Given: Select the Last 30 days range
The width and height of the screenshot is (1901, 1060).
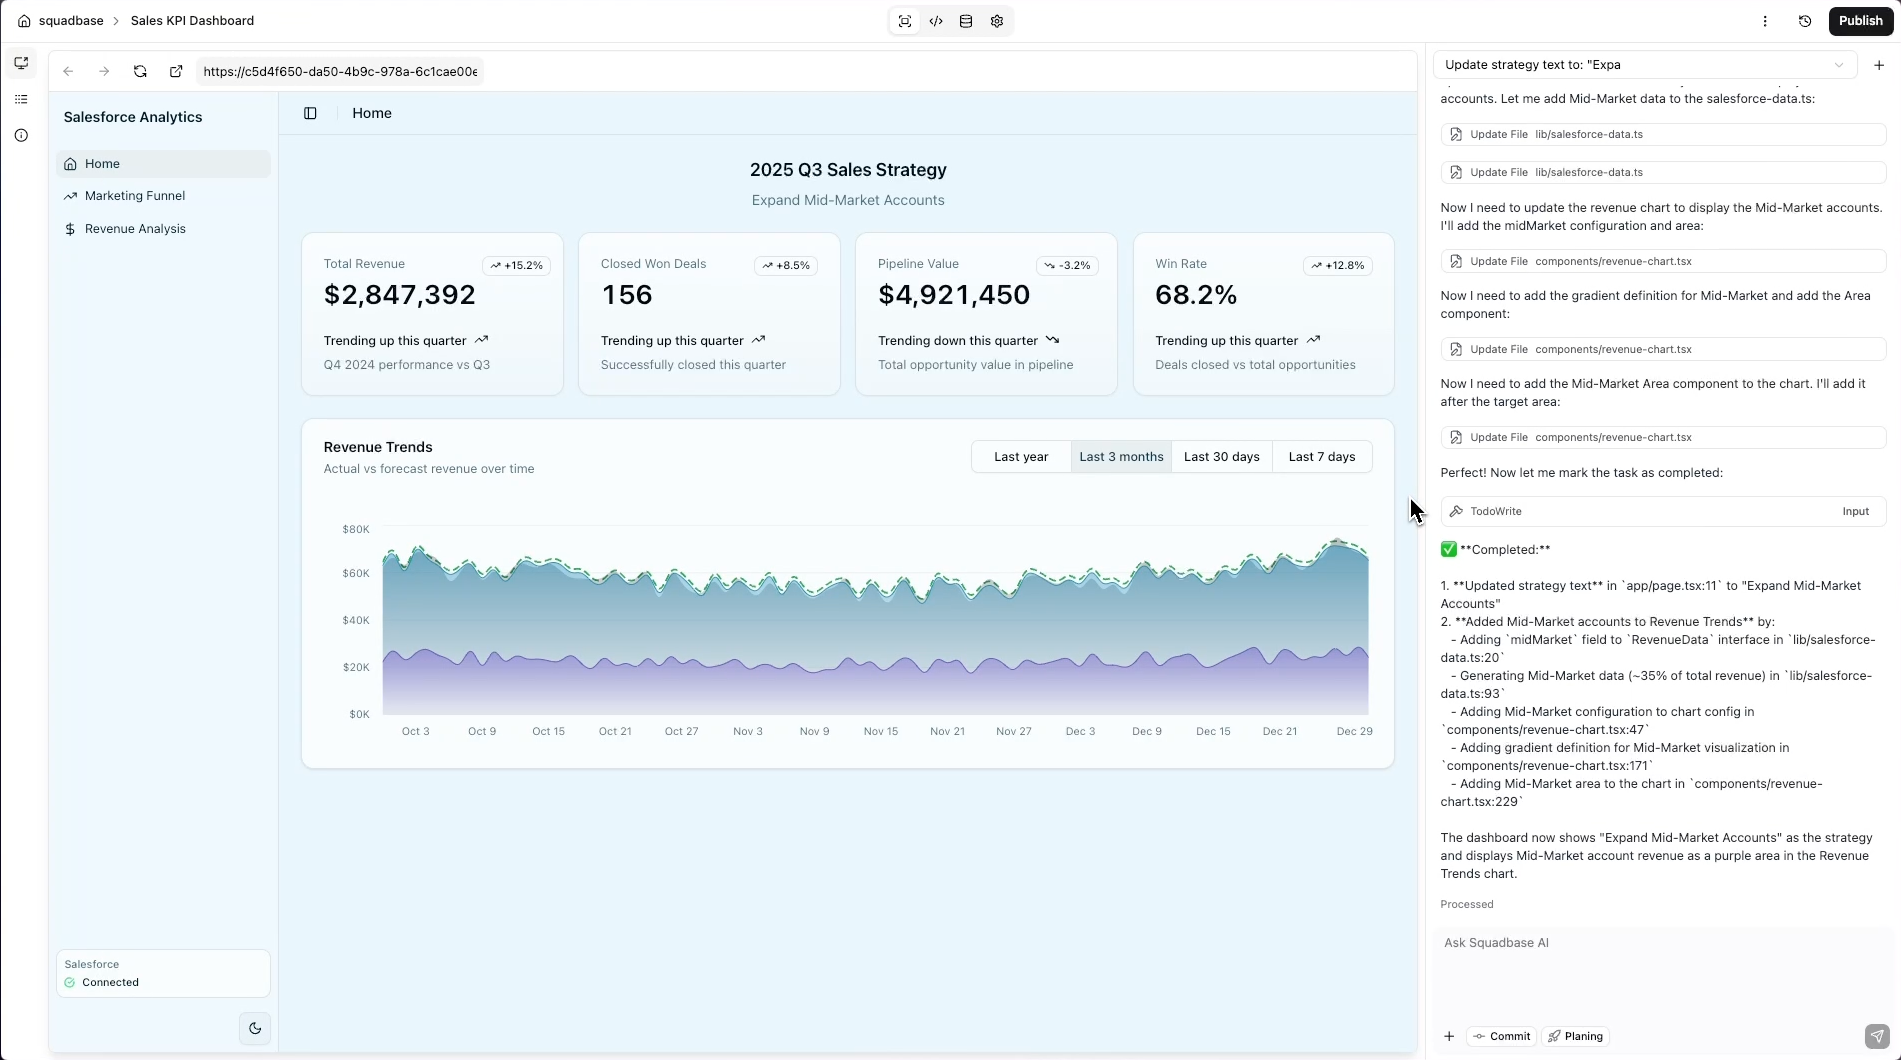Looking at the screenshot, I should (x=1221, y=457).
